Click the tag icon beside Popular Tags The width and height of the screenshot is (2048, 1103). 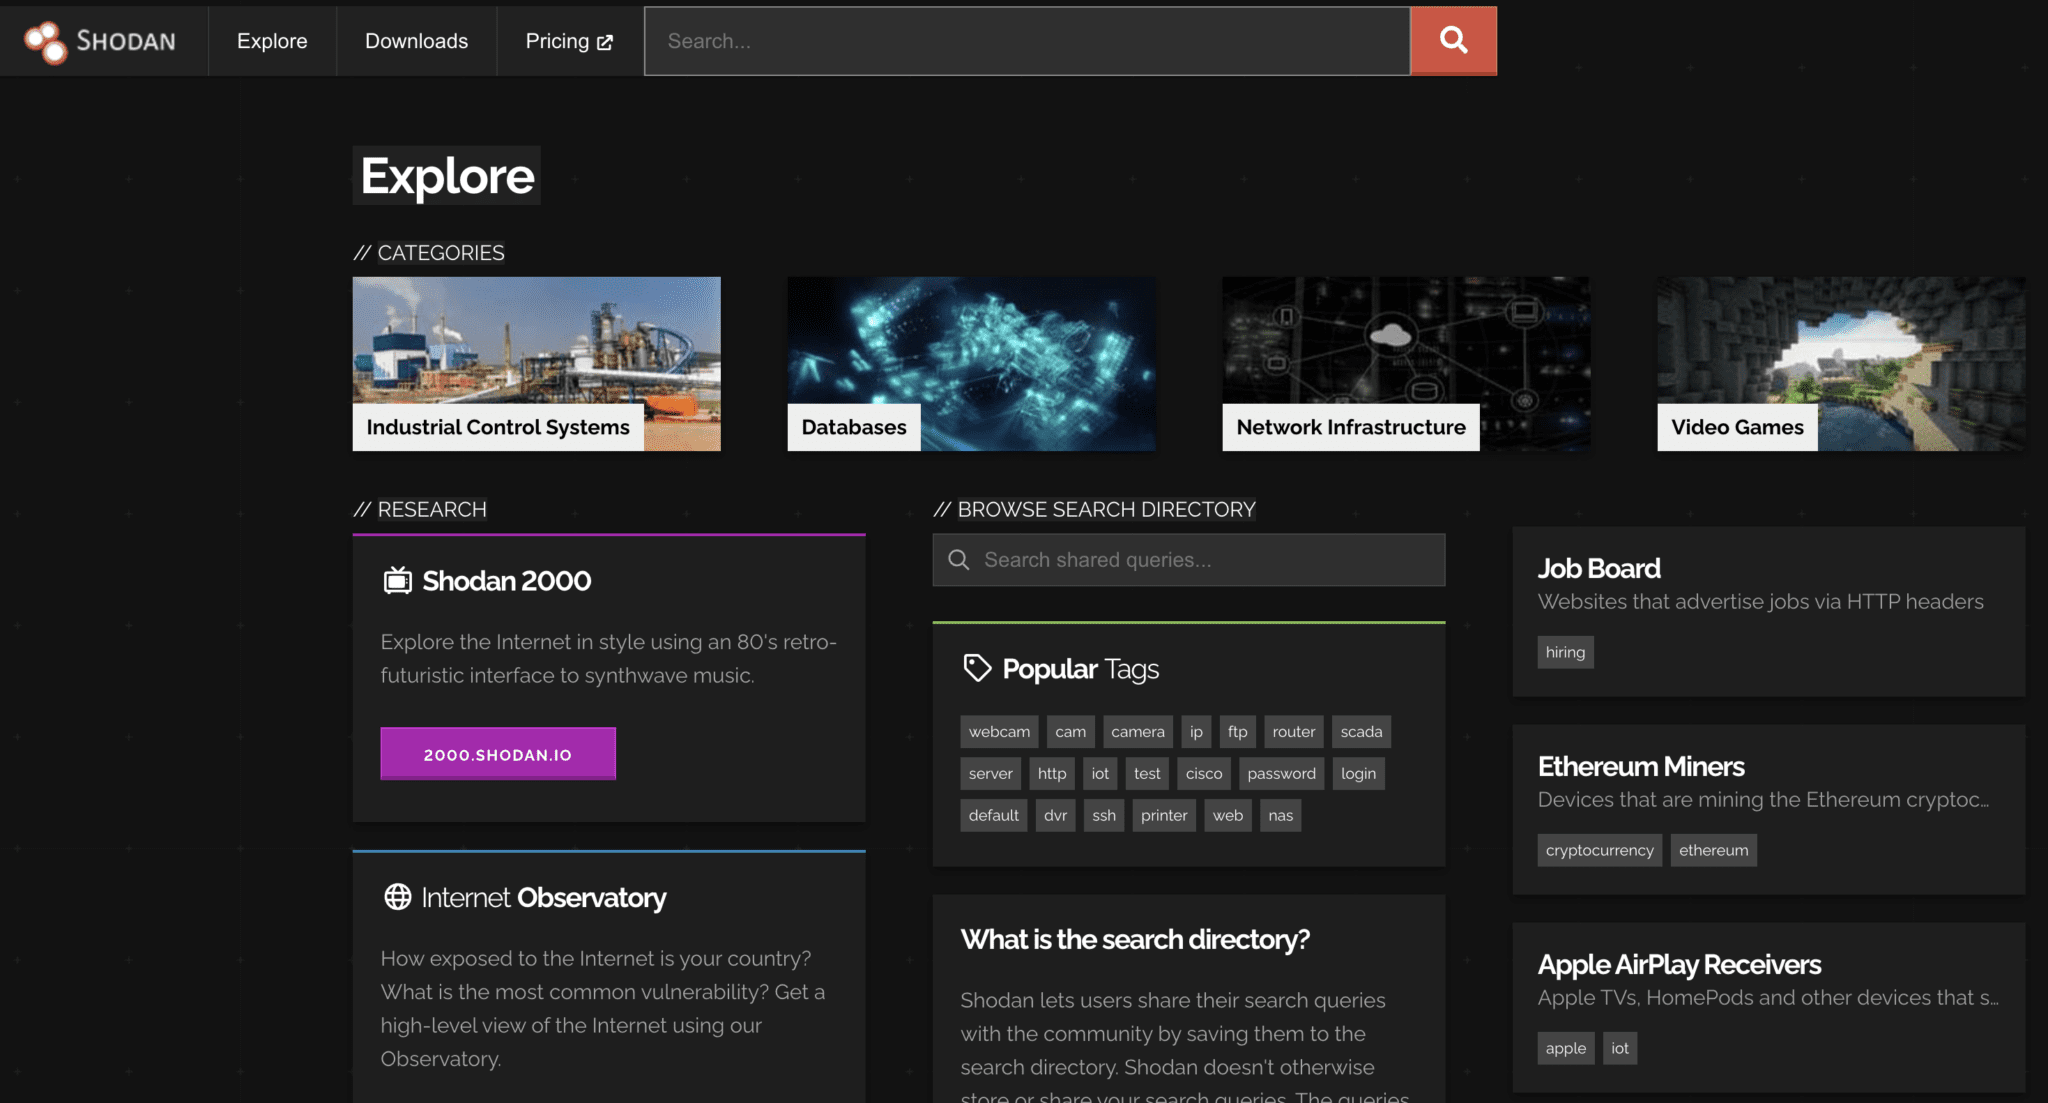(x=977, y=667)
